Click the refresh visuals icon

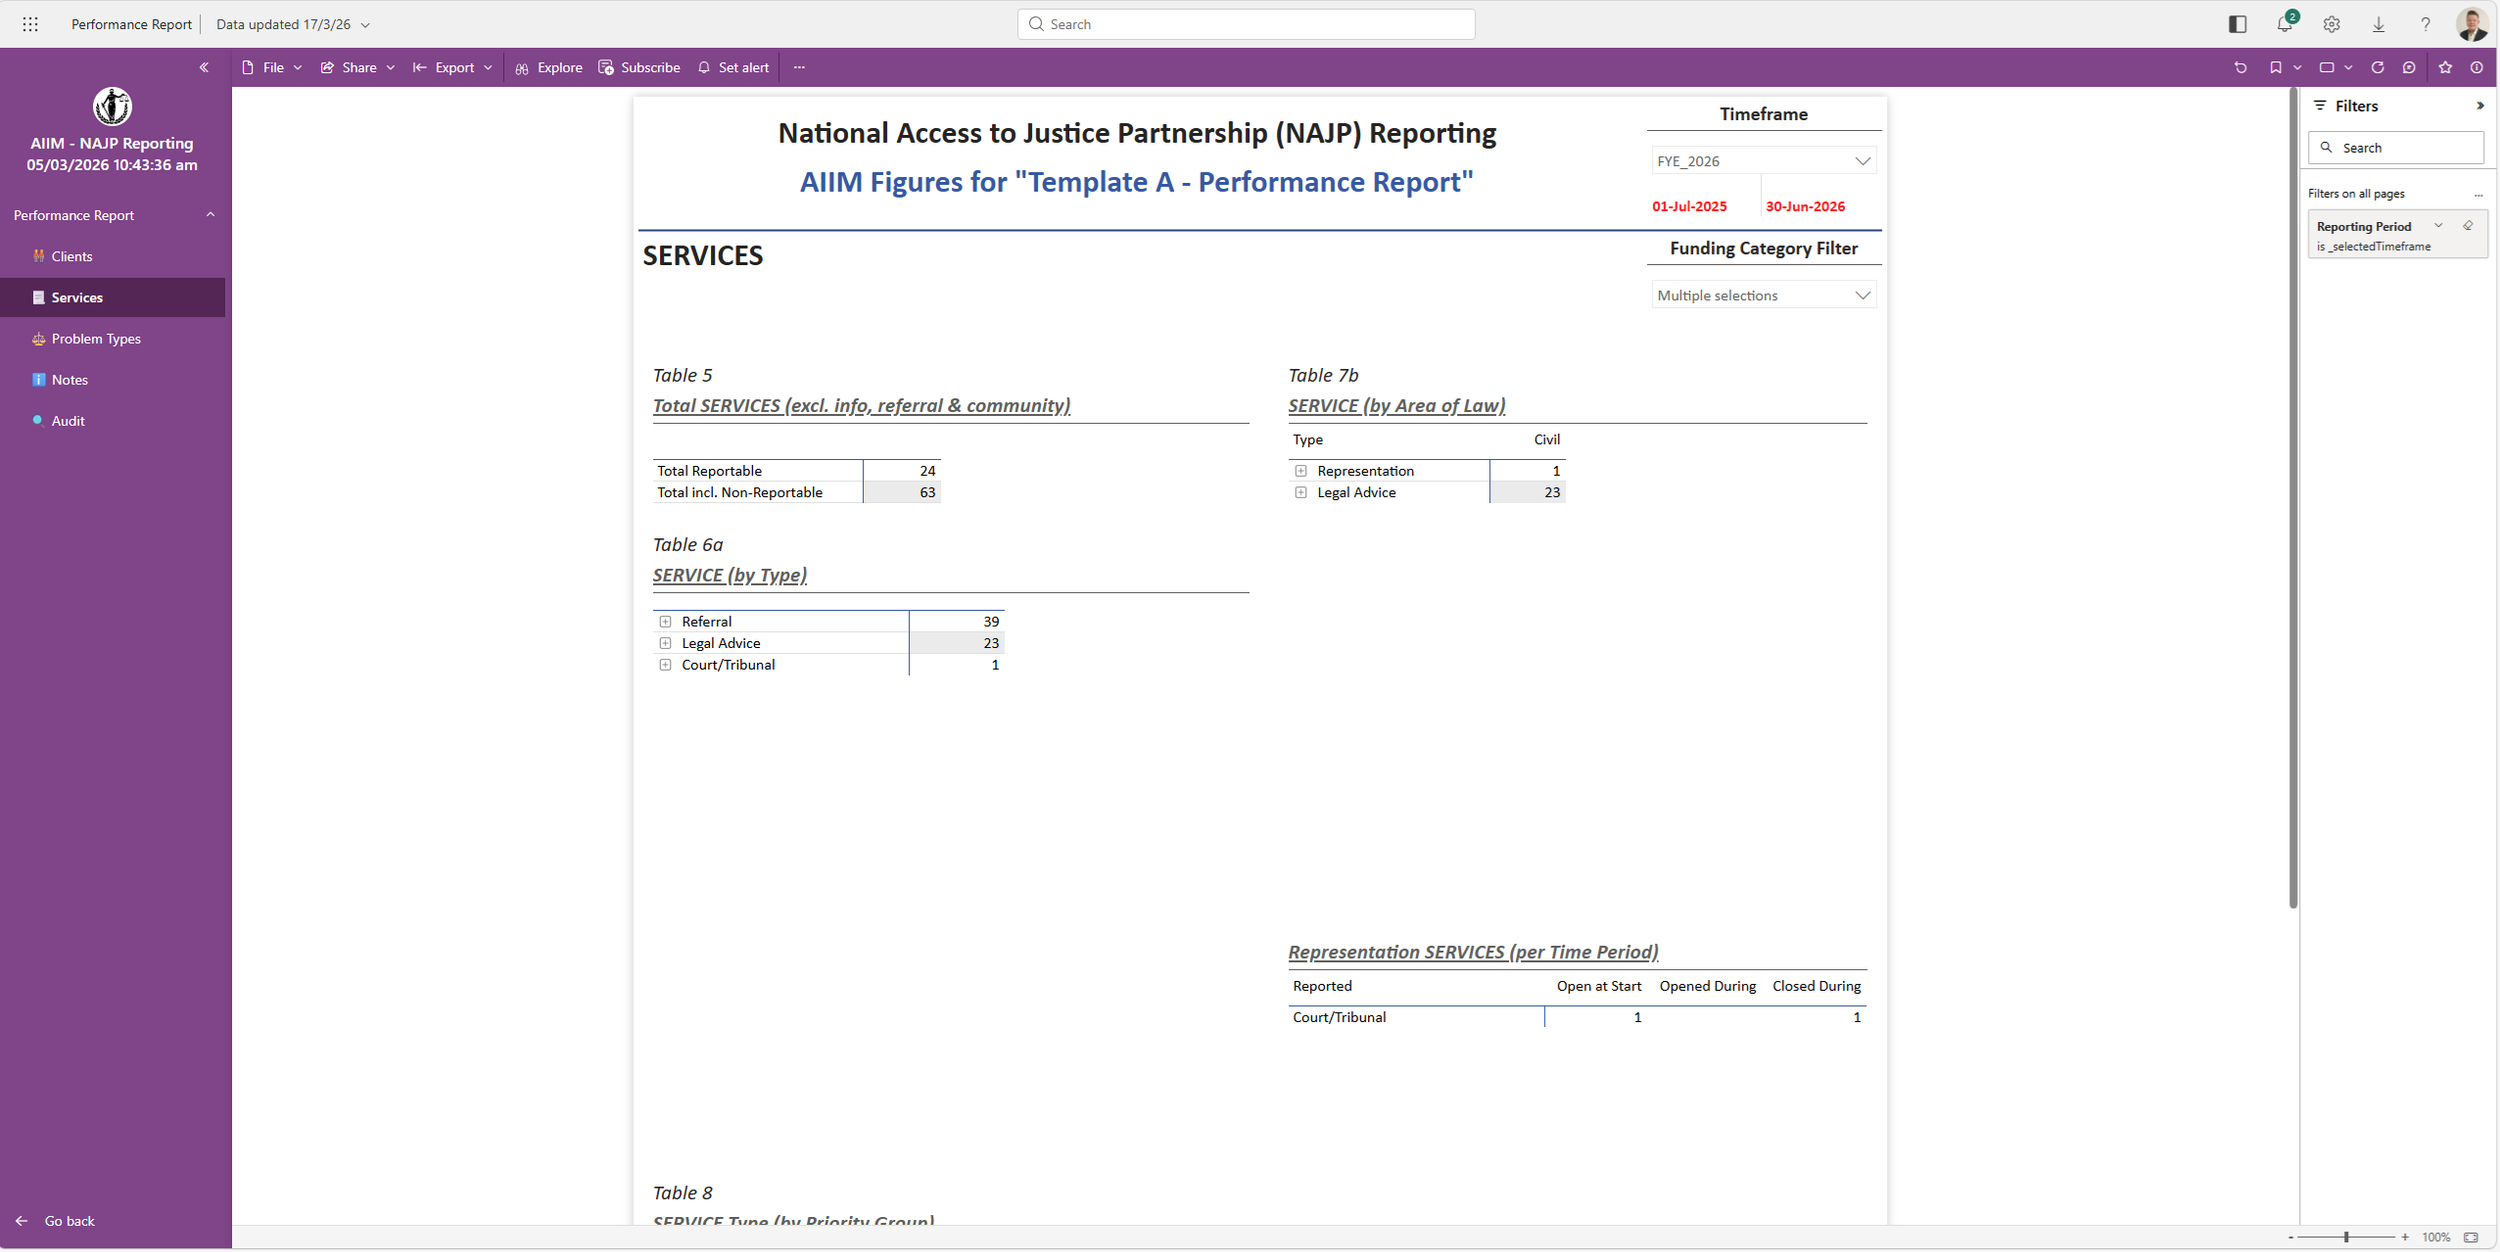pos(2377,68)
